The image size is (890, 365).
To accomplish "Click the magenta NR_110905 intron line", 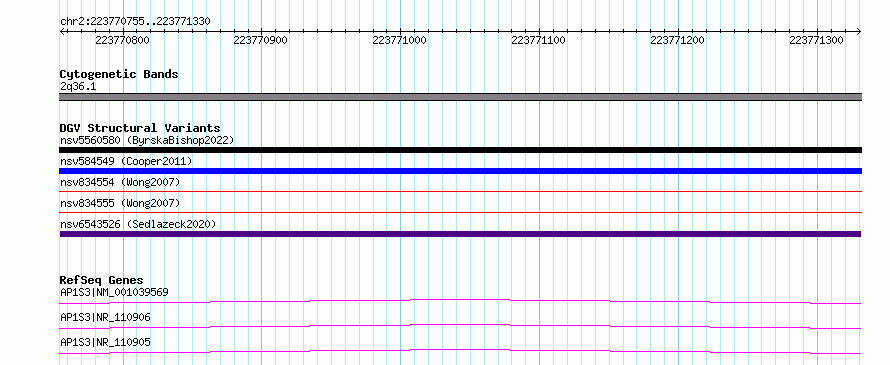I will tap(460, 351).
